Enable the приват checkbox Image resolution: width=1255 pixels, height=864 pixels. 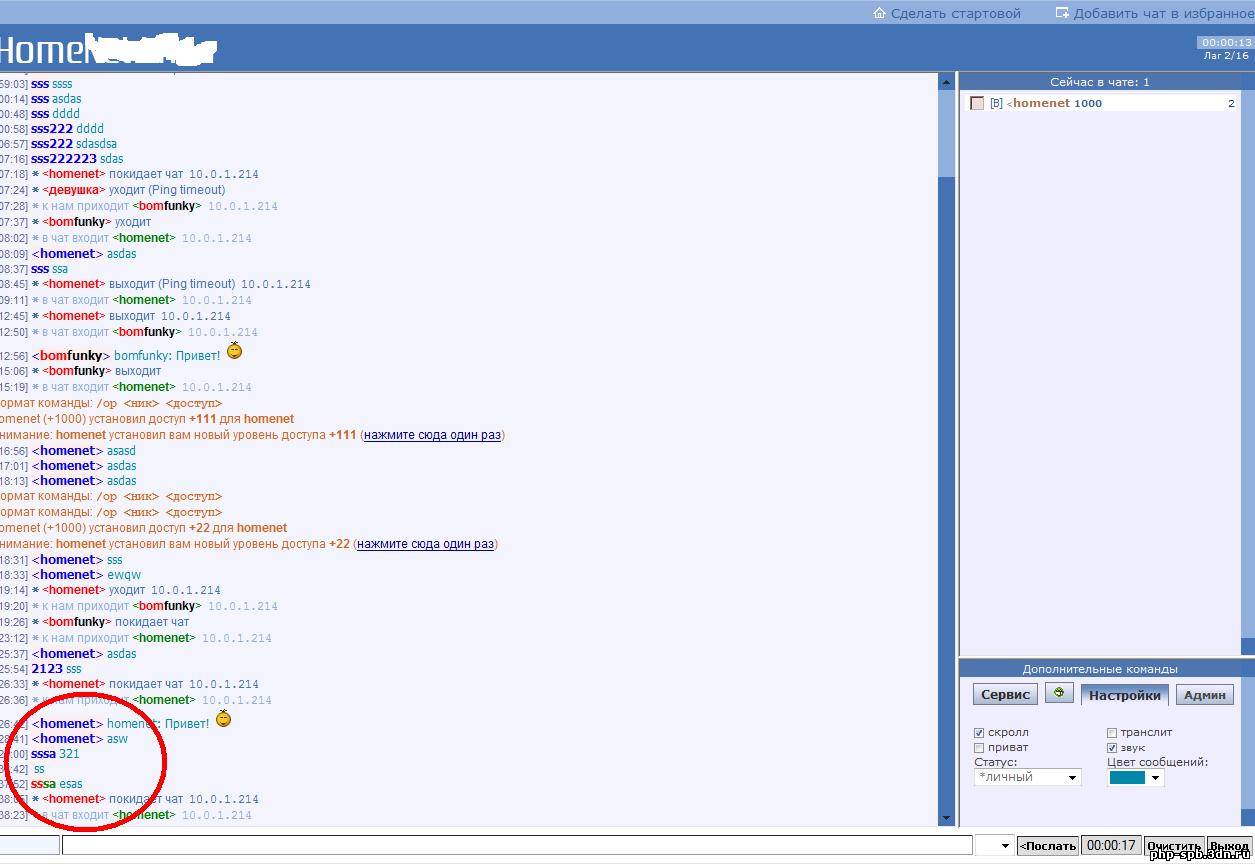click(x=979, y=748)
